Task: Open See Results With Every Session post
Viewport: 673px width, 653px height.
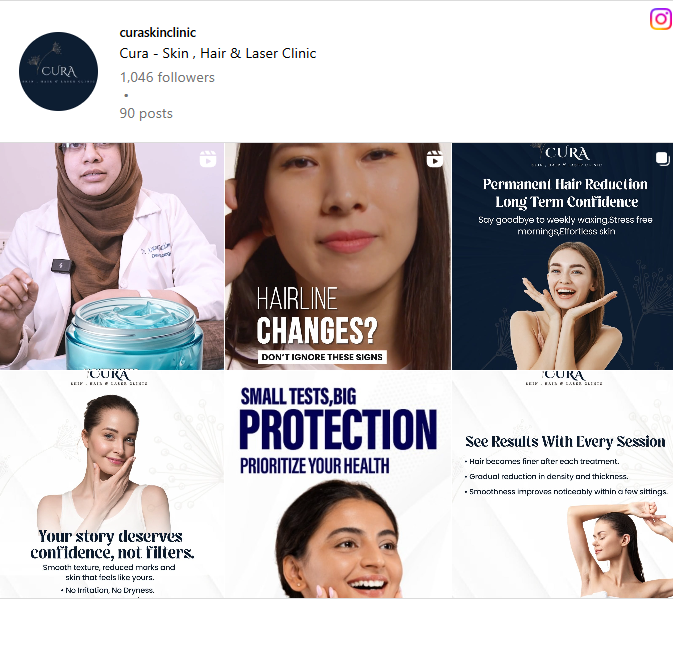Action: click(x=563, y=484)
